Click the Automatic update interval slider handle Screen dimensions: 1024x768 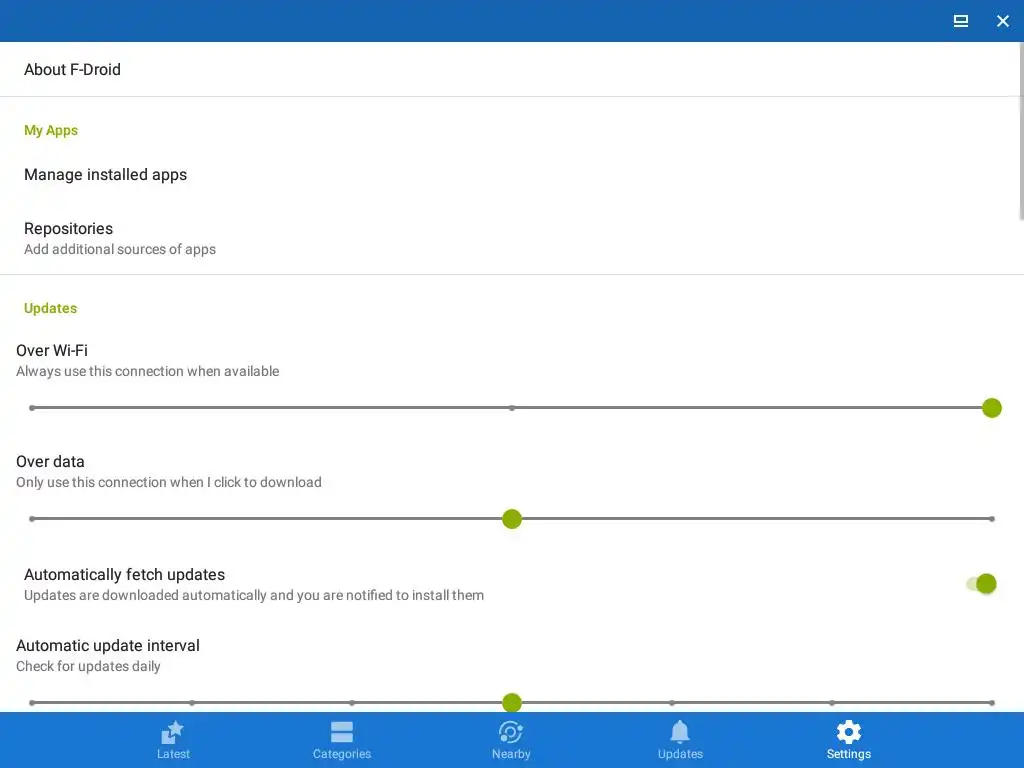pos(512,703)
